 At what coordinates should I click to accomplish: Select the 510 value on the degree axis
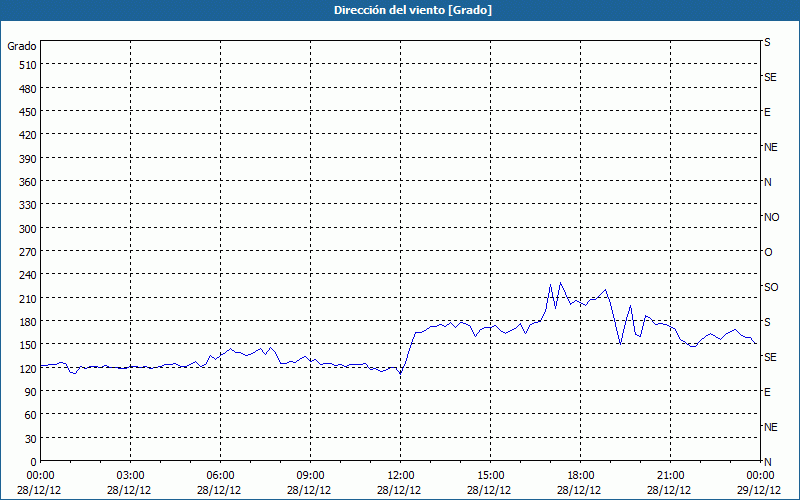(x=29, y=65)
